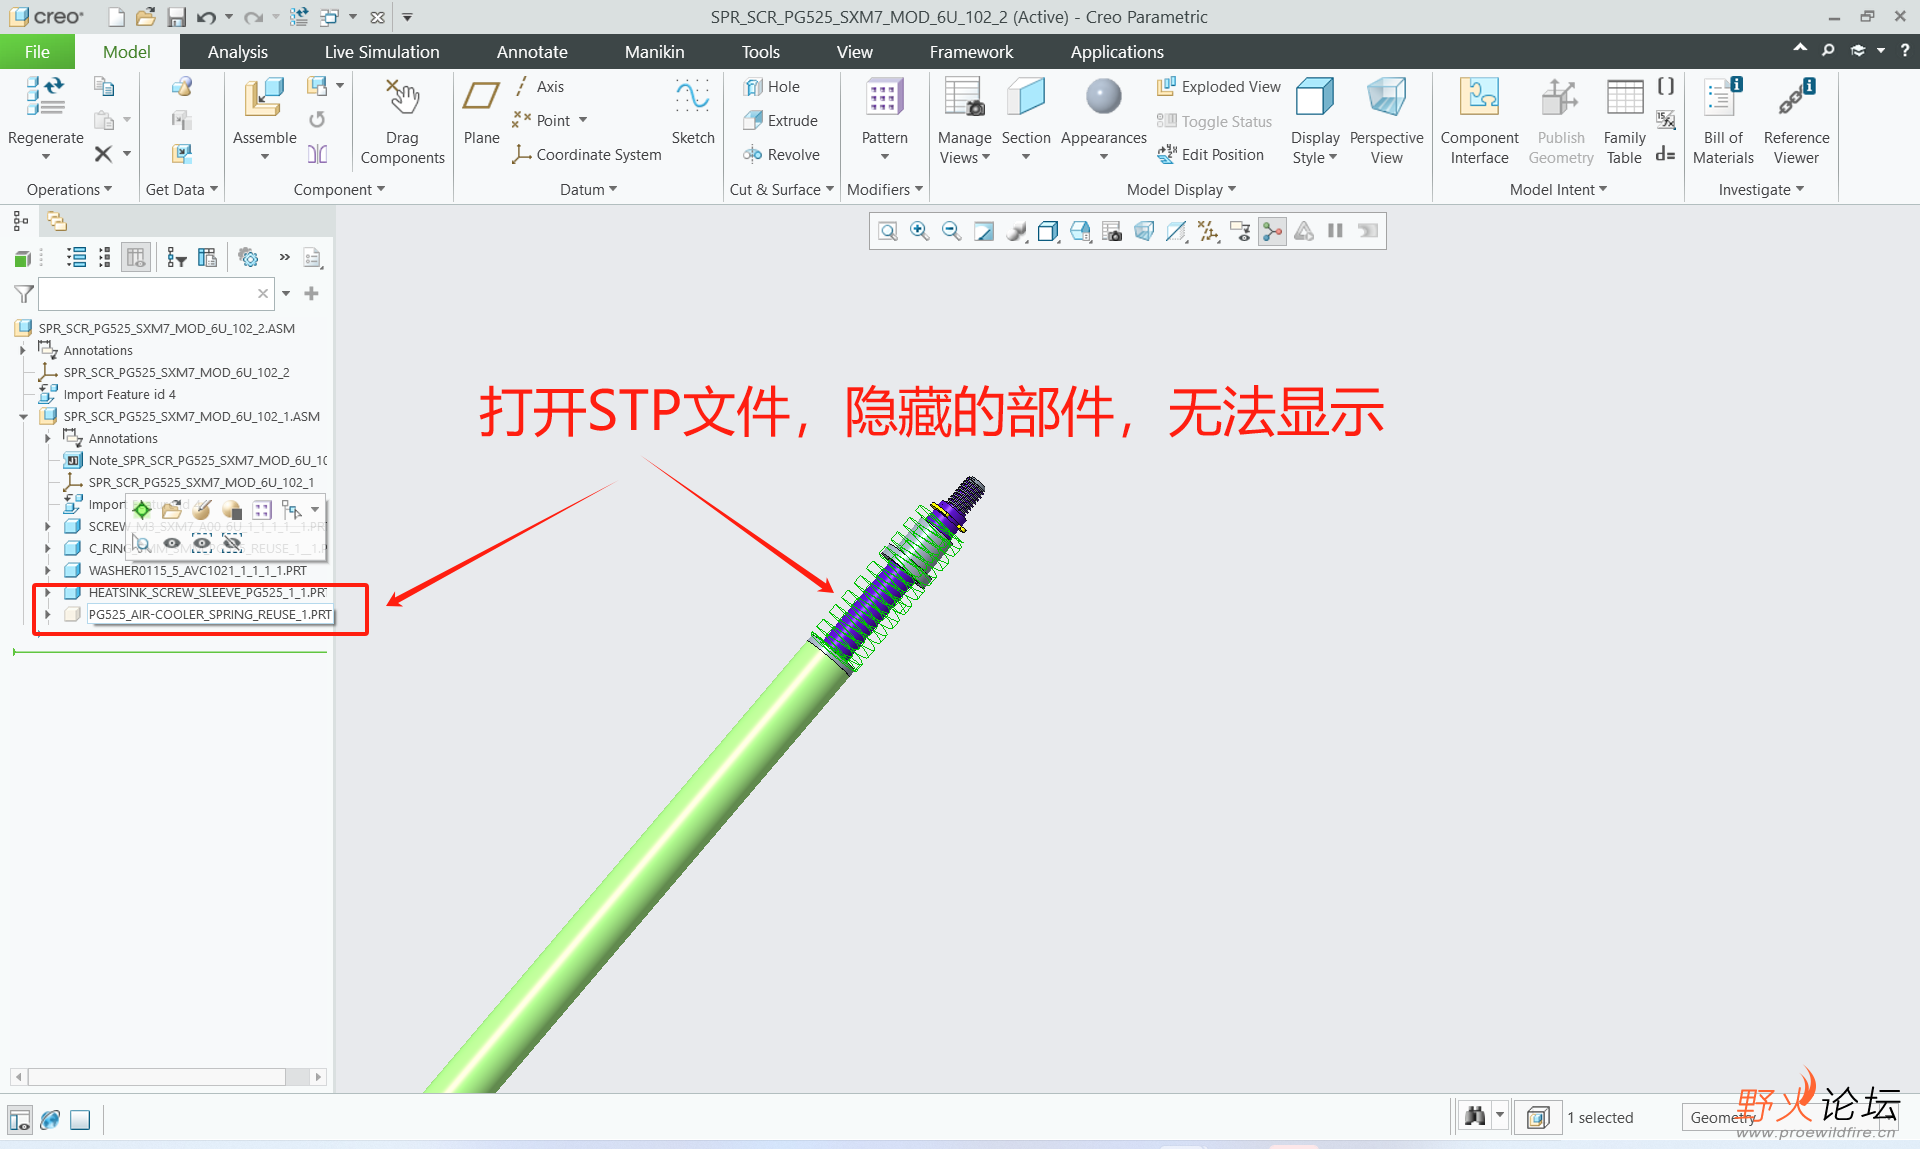1920x1149 pixels.
Task: Open Exploded View
Action: point(1218,87)
